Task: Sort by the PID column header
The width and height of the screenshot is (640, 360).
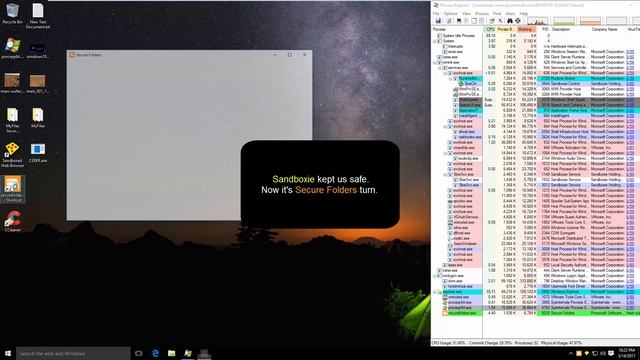Action: click(545, 29)
